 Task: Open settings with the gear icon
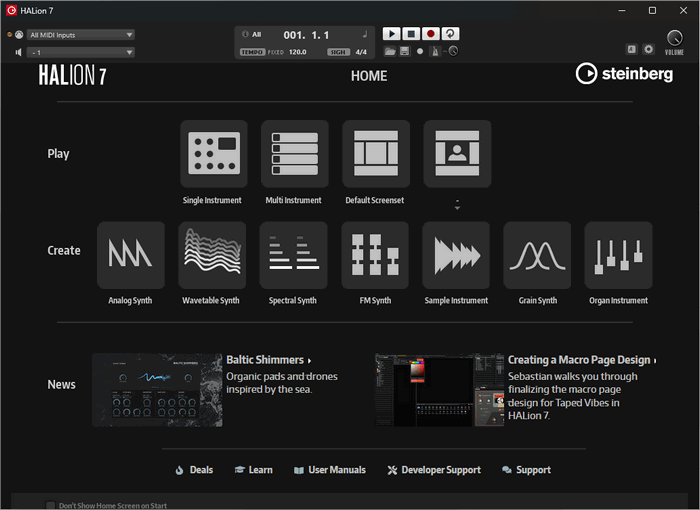click(x=648, y=49)
